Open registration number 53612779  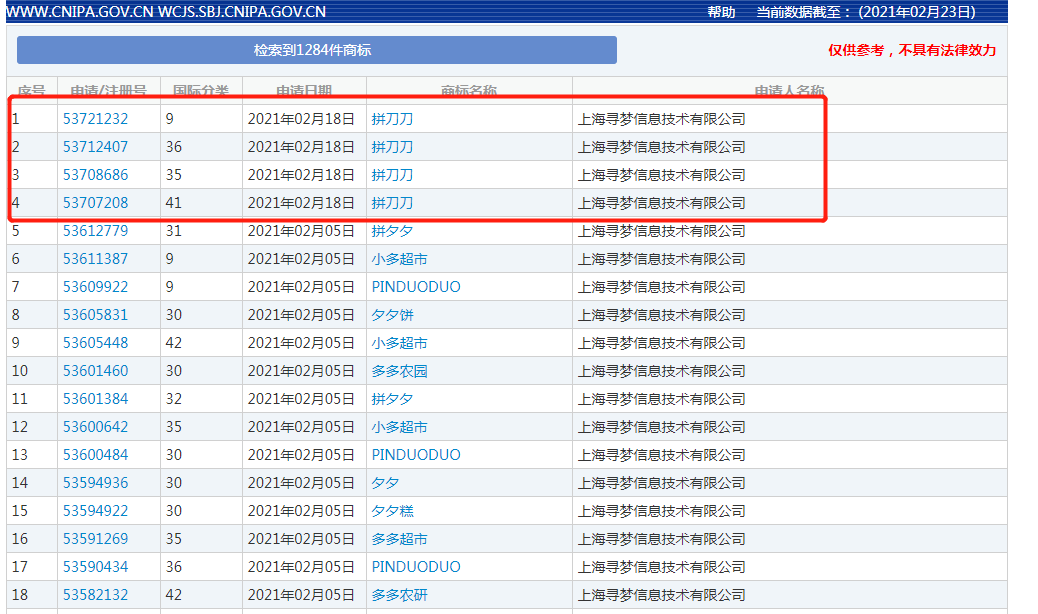pos(95,231)
